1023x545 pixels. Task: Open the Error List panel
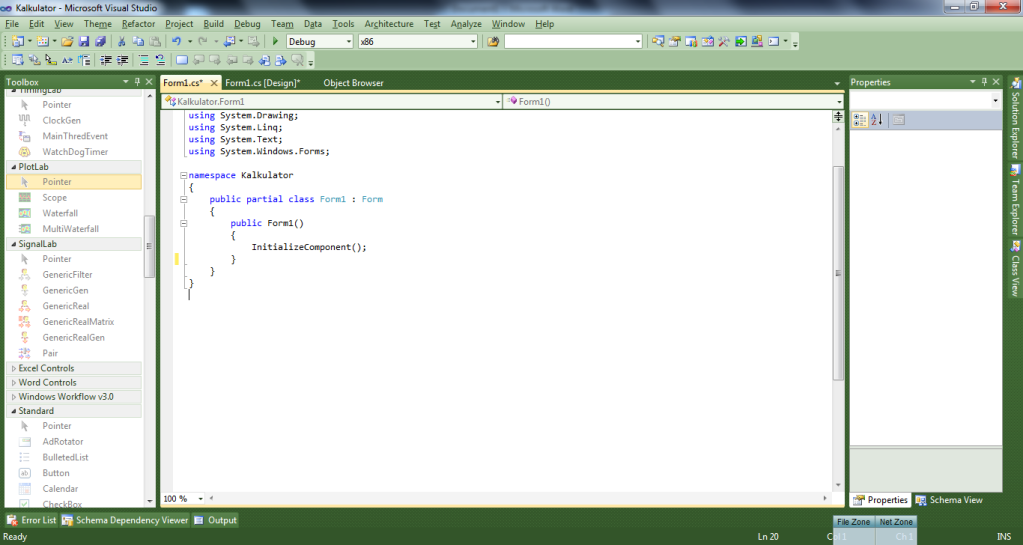(32, 520)
